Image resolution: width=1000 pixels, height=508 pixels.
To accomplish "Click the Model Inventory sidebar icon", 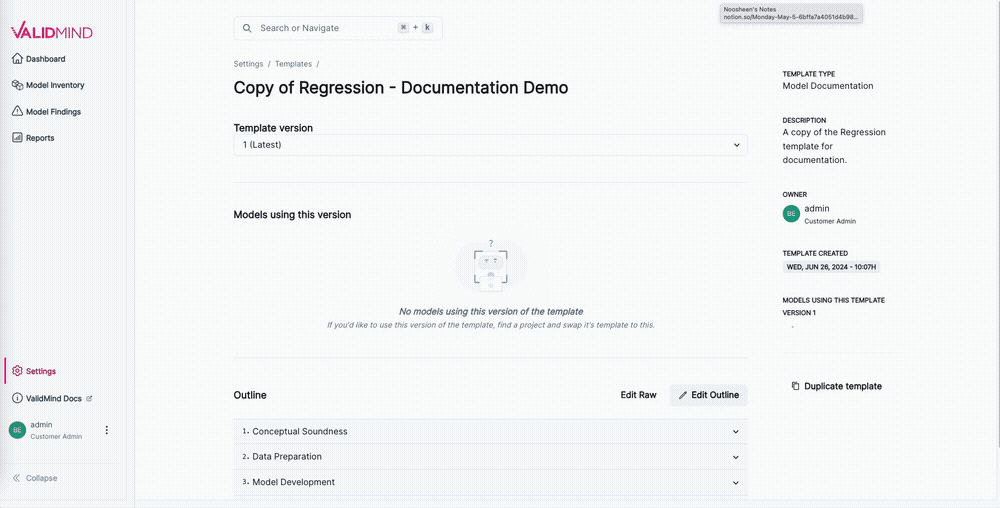I will click(x=17, y=85).
